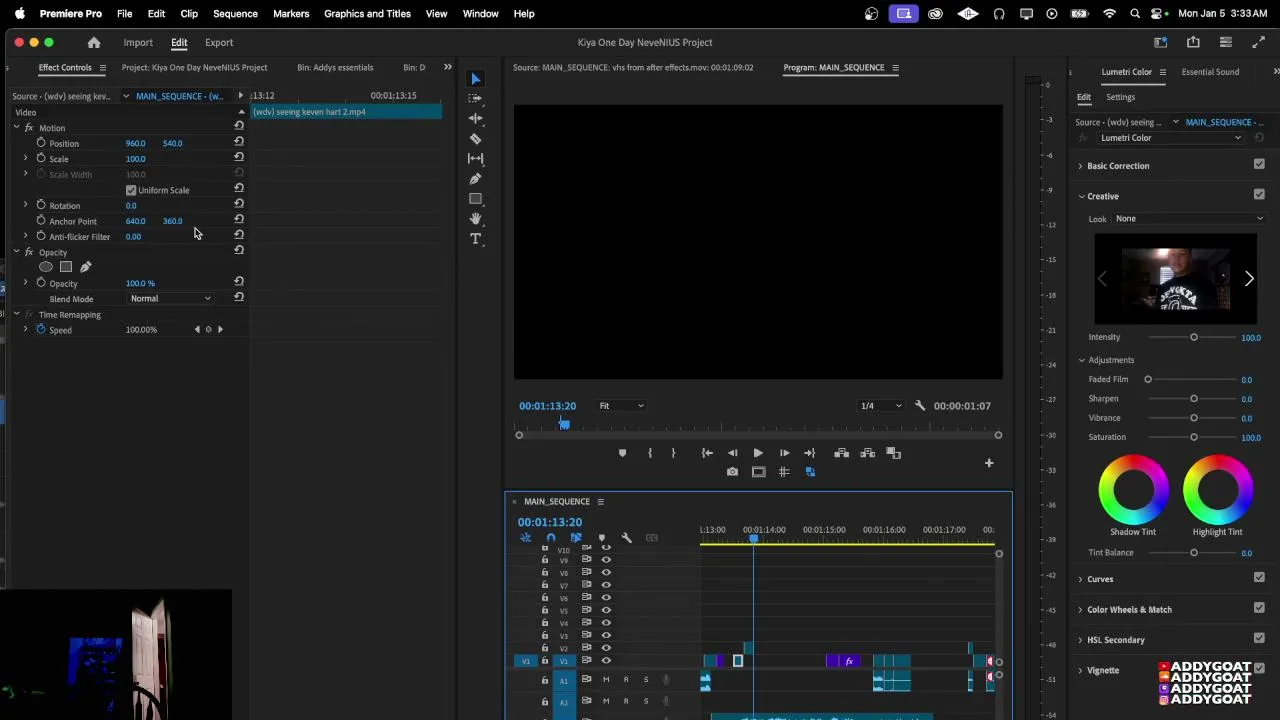
Task: Expand the Vignette section
Action: [x=1081, y=670]
